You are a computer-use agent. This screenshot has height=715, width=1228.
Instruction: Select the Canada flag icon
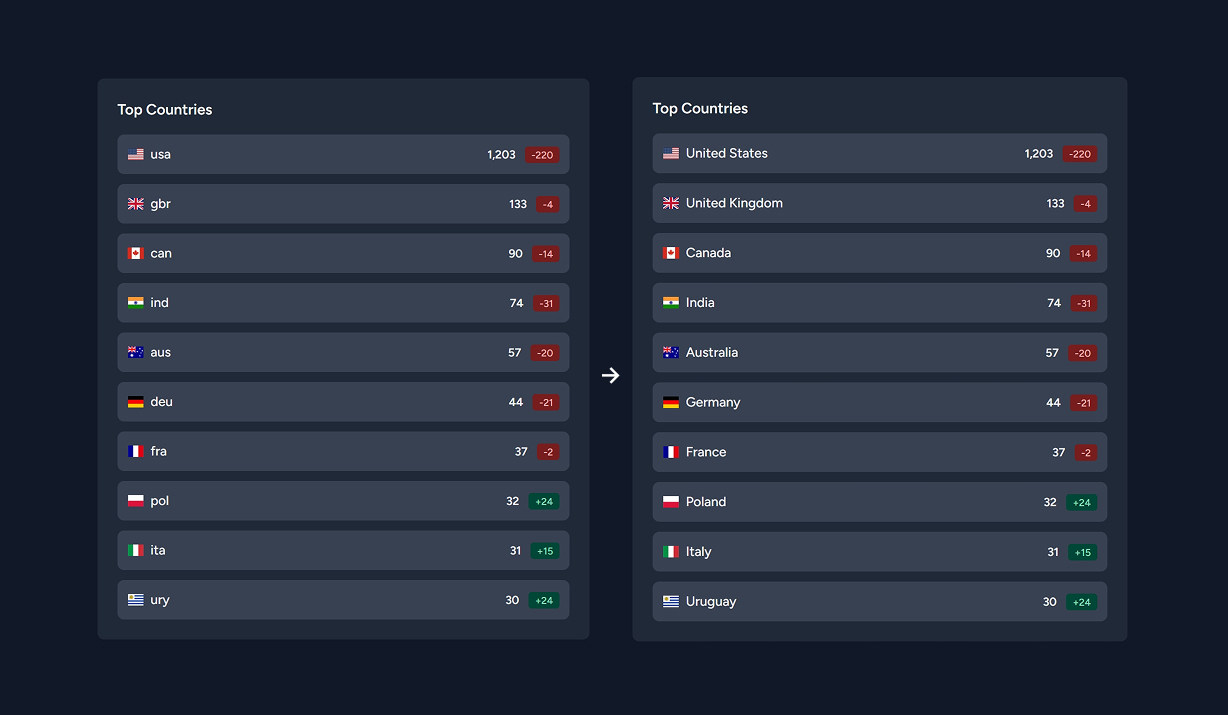click(670, 252)
